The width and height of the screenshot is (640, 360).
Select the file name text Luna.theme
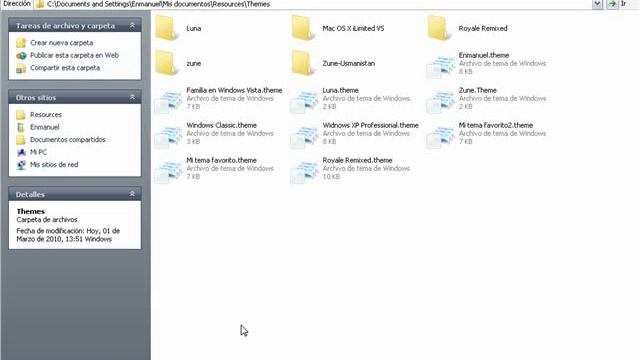coord(340,90)
